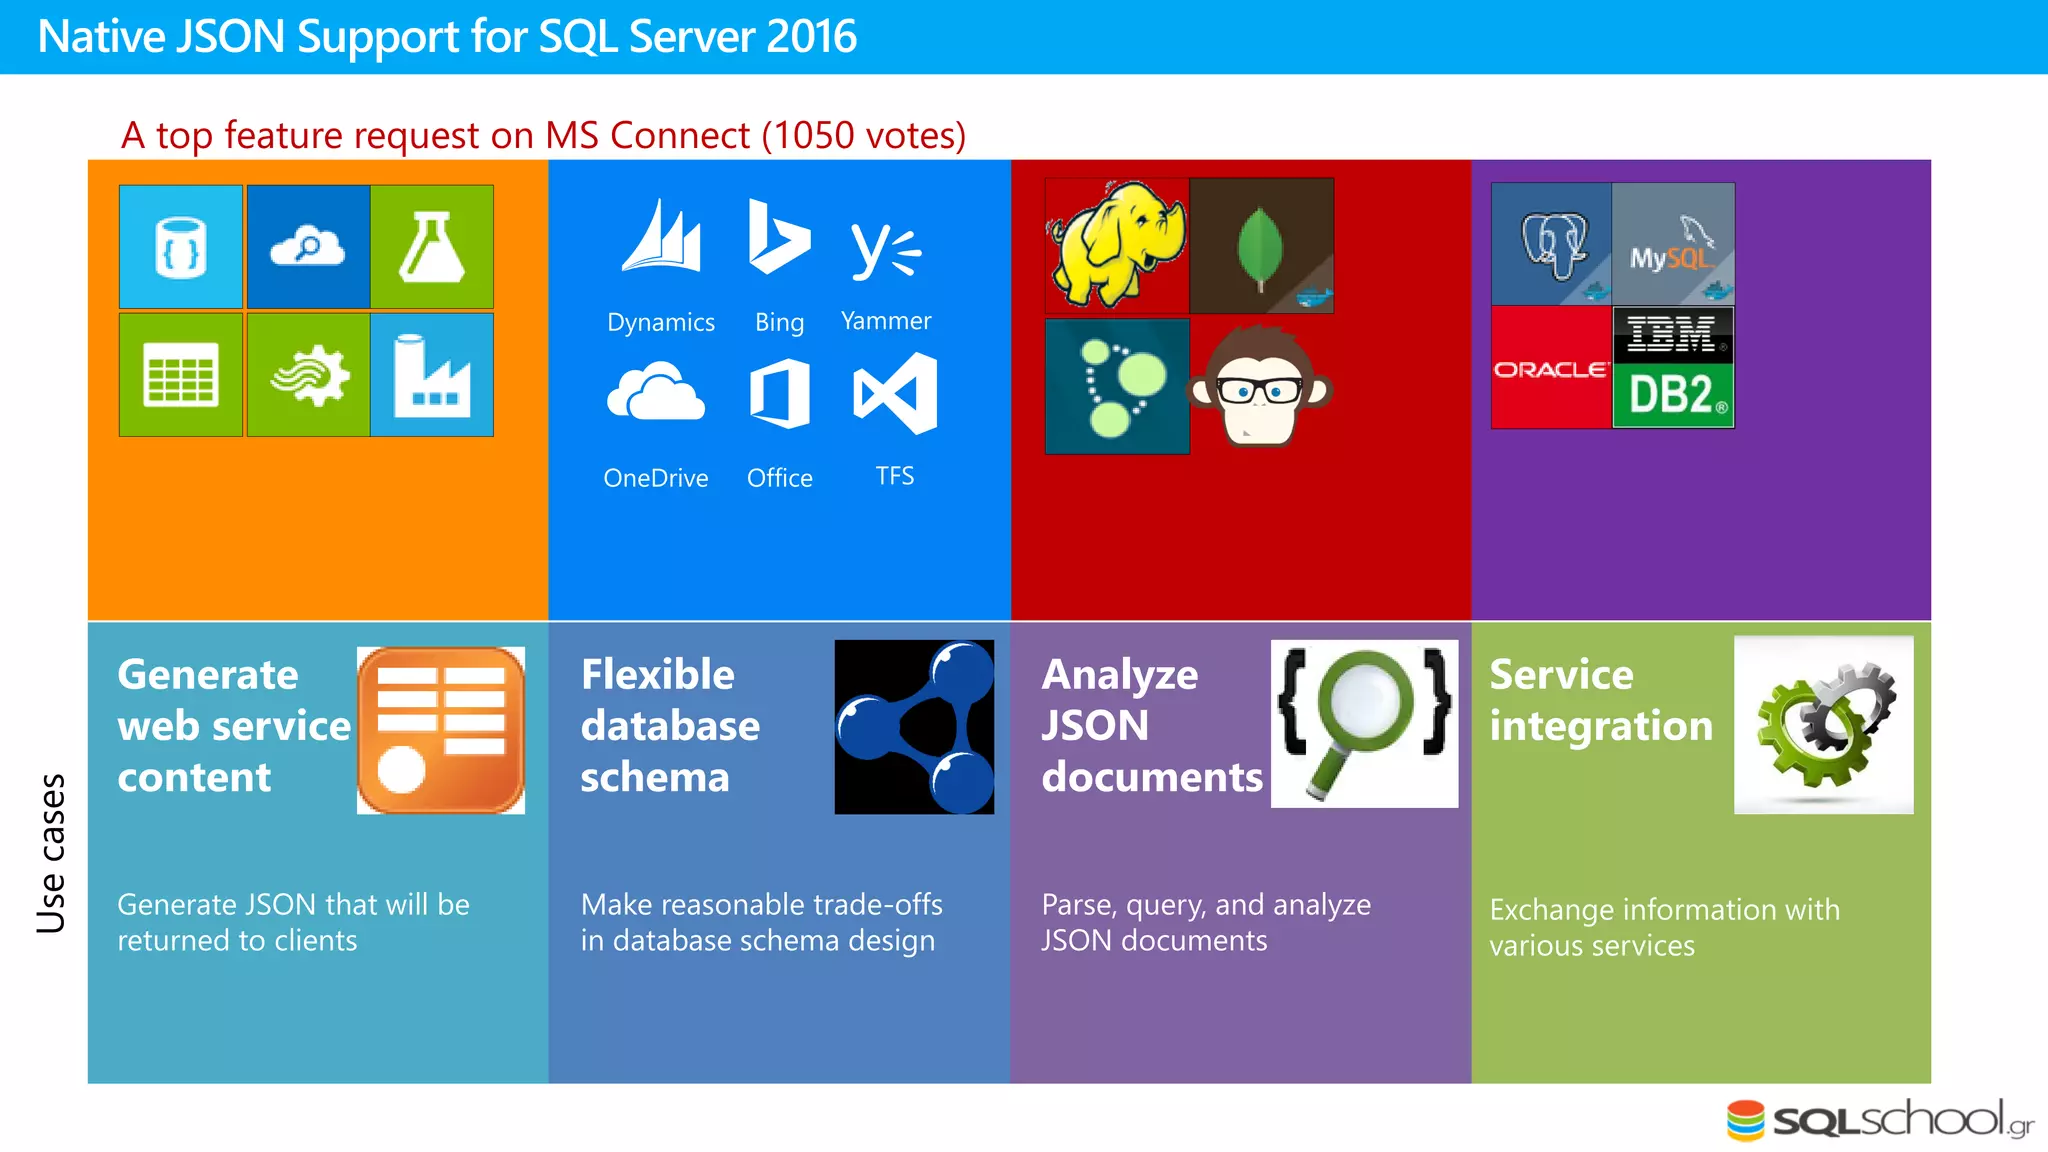Click the IBM logo tile

[1673, 335]
